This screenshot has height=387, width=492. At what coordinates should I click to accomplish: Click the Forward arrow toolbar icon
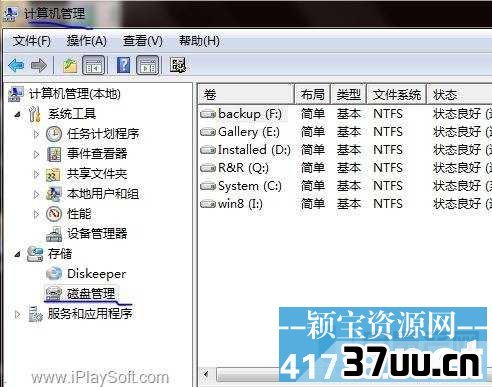click(39, 65)
